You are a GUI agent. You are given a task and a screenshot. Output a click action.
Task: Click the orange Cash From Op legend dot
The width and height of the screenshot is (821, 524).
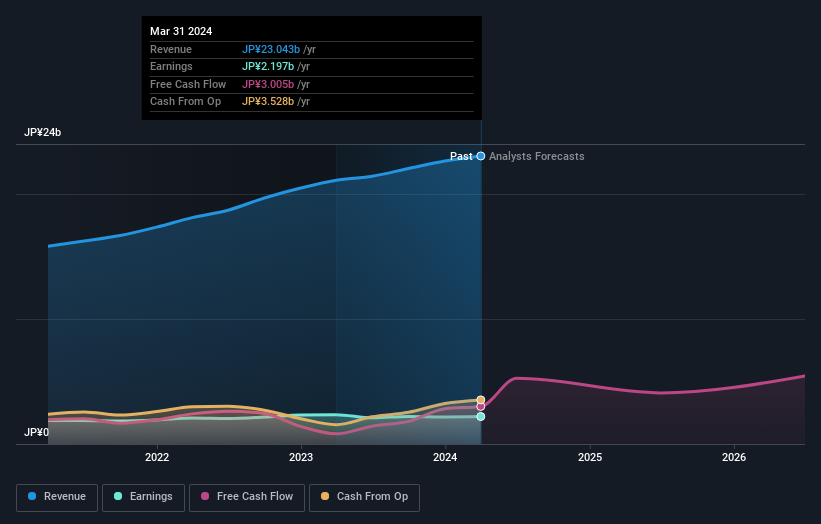[325, 496]
